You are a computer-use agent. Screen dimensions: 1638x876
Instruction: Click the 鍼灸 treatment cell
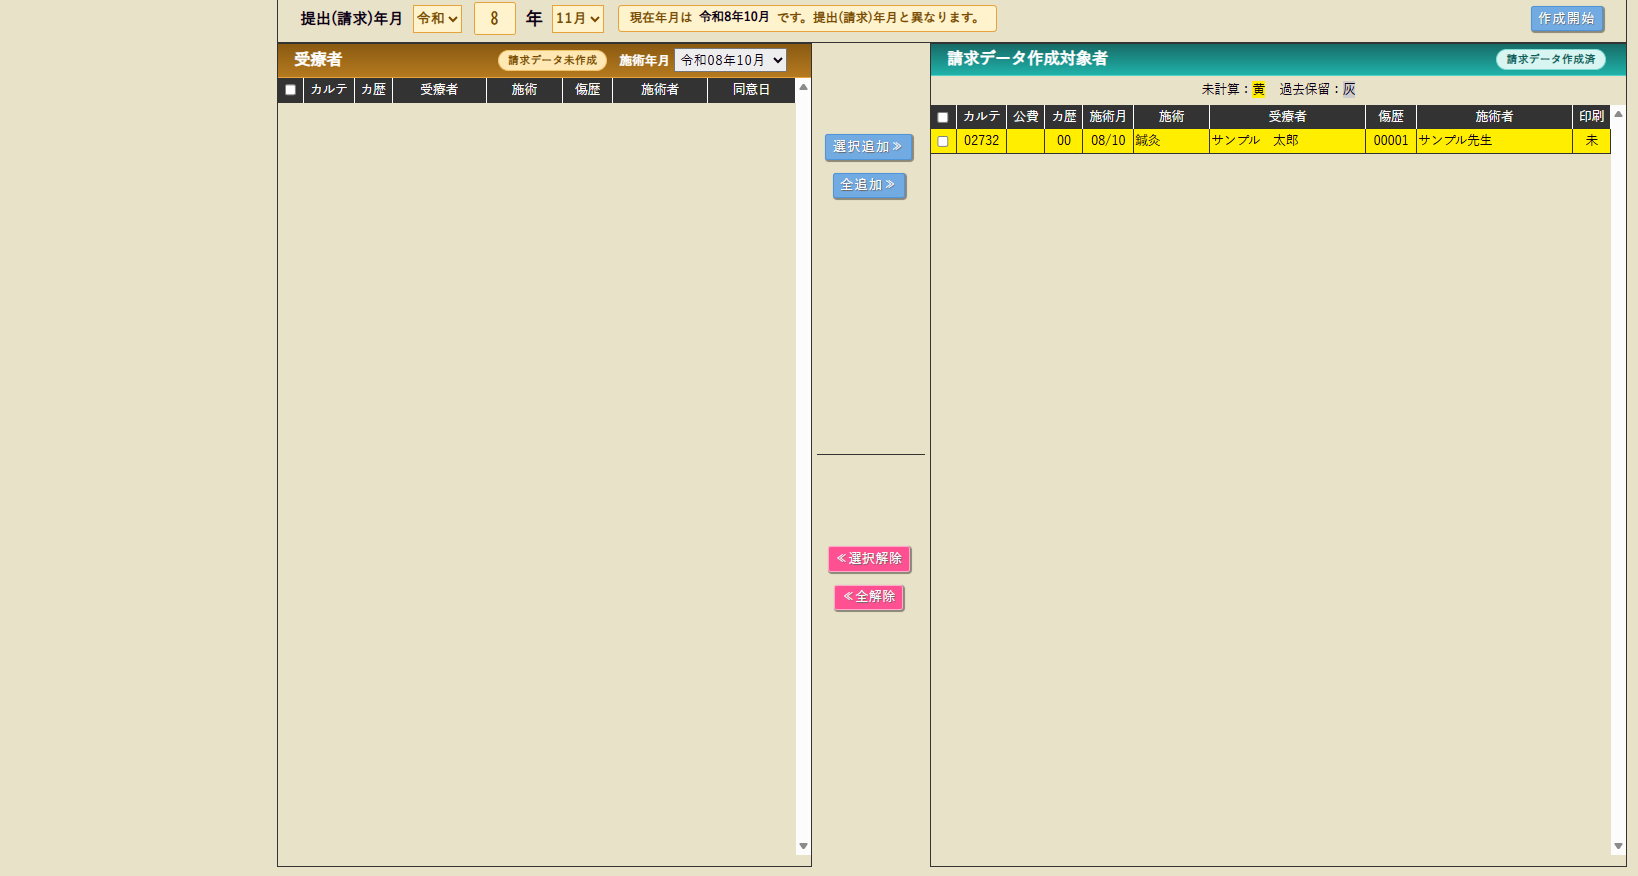point(1171,141)
